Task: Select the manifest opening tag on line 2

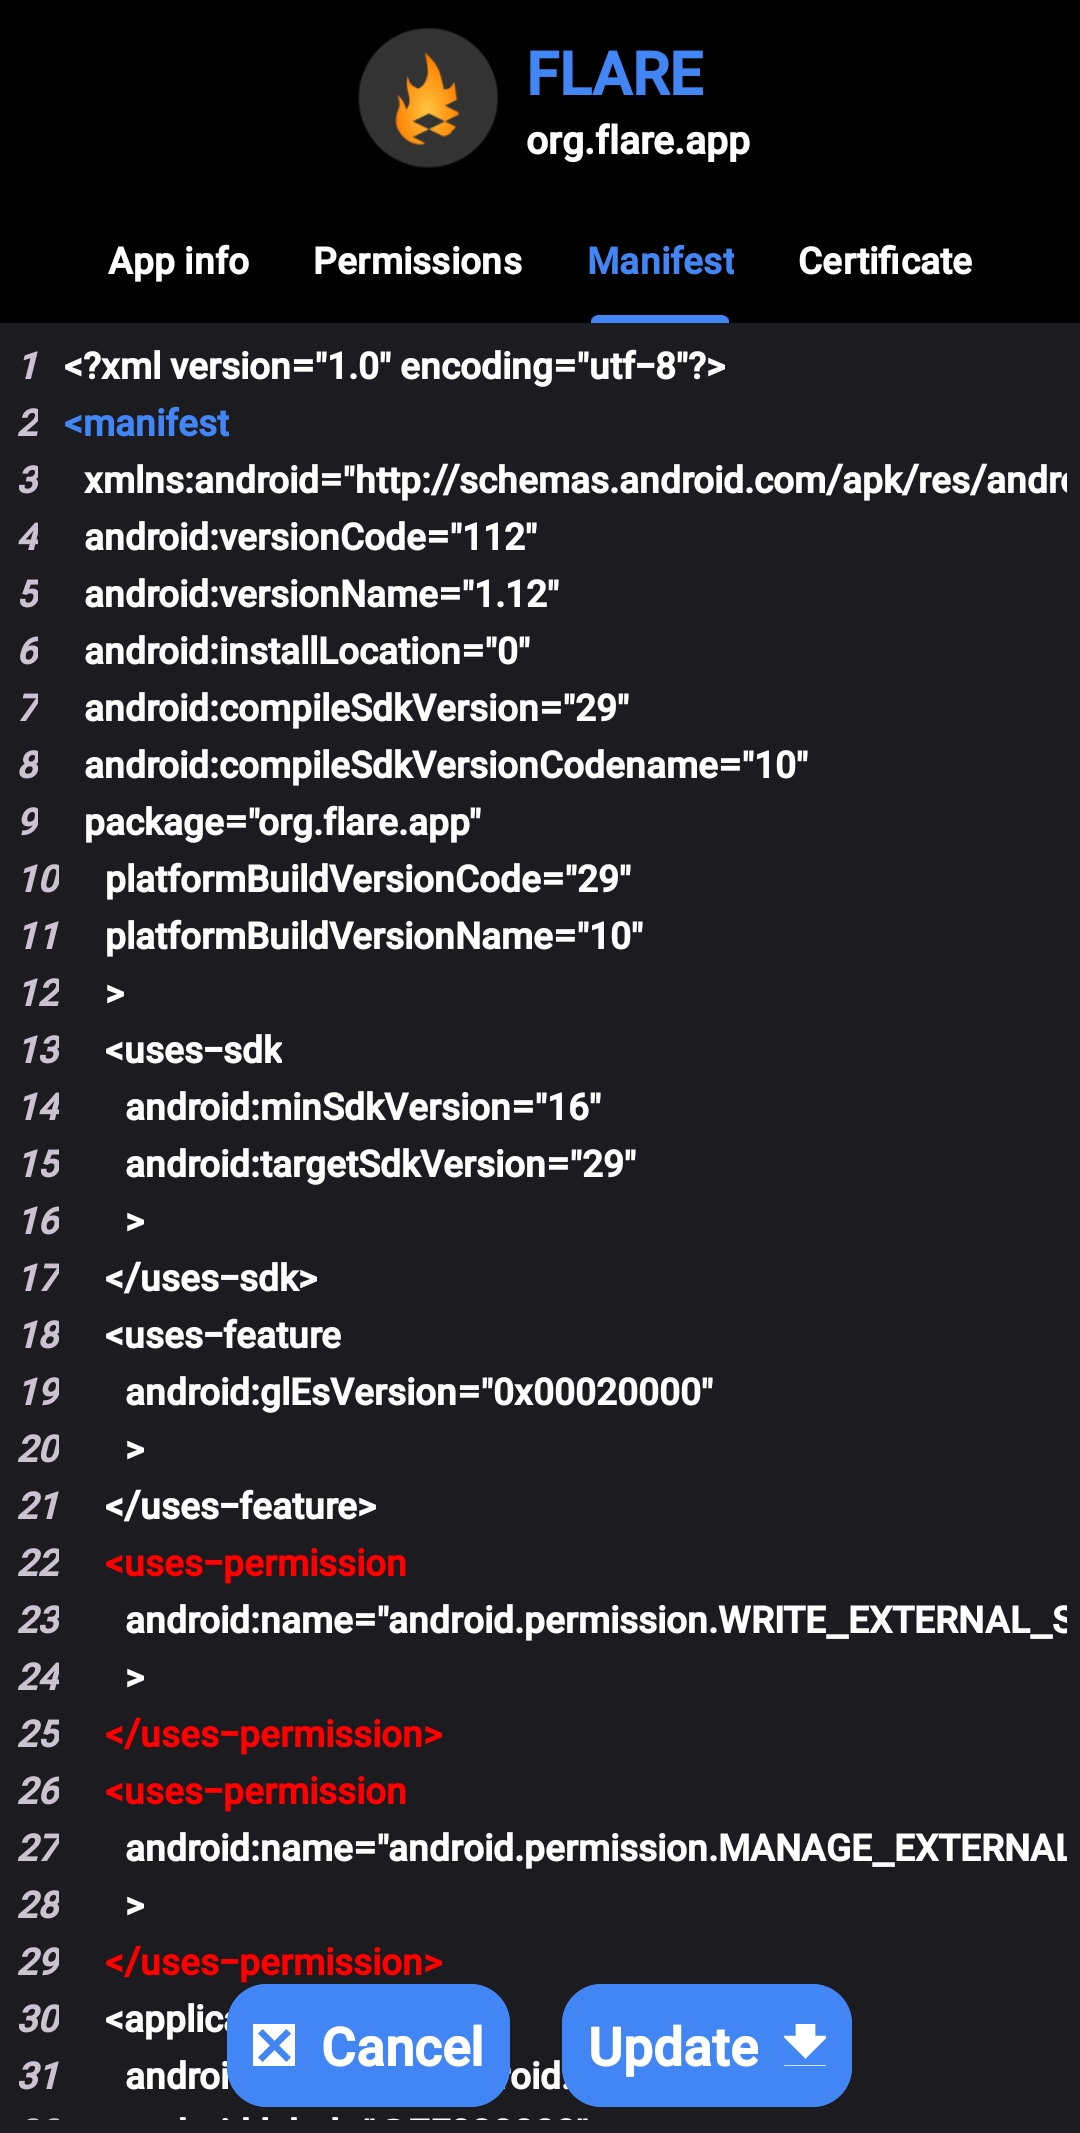Action: coord(148,423)
